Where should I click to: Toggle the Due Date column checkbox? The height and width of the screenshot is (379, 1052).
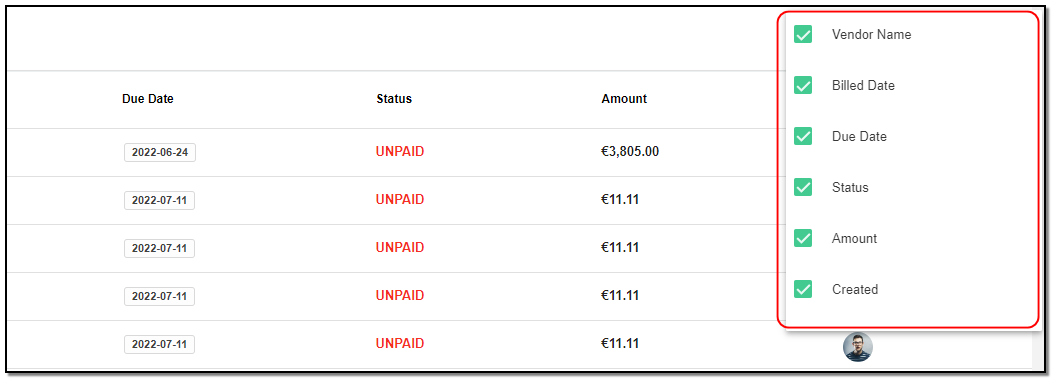(803, 136)
